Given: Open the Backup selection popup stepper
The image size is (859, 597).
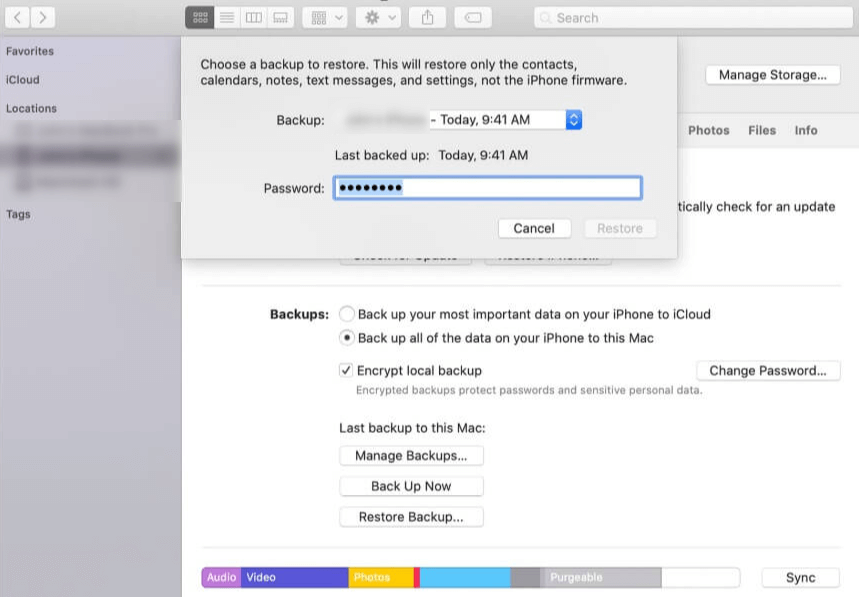Looking at the screenshot, I should point(574,119).
